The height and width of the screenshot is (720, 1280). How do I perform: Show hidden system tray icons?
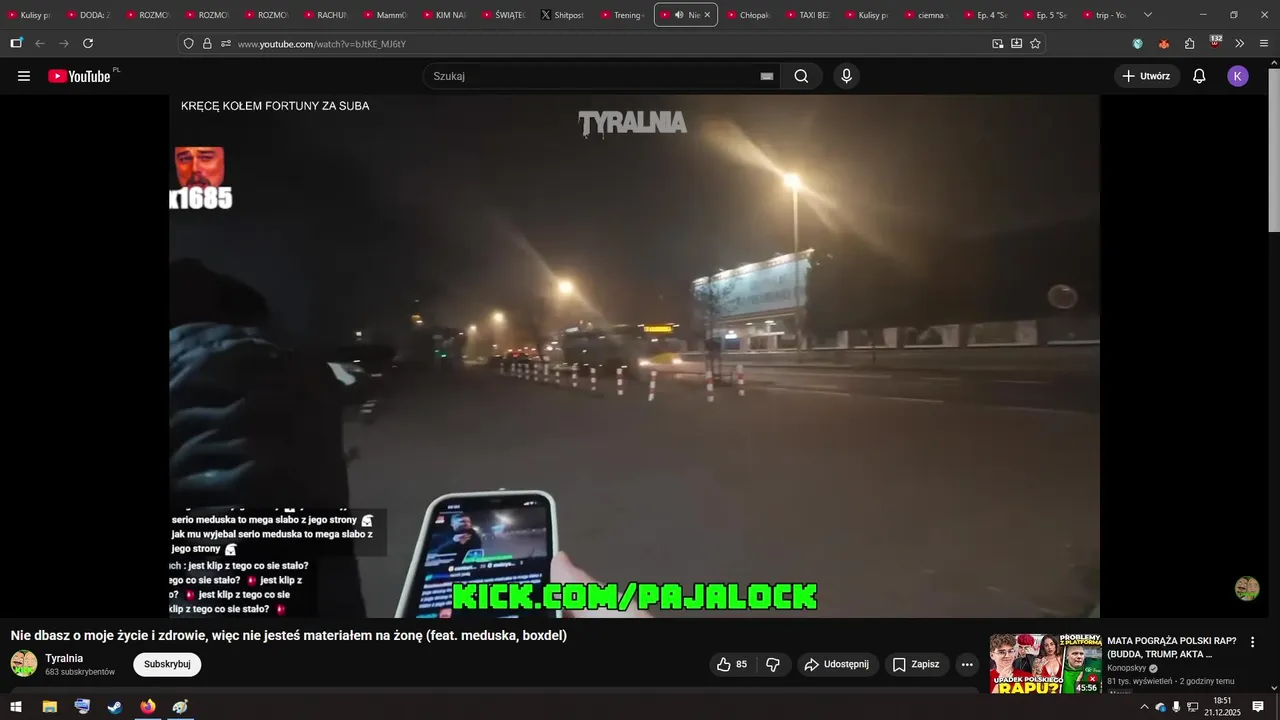click(x=1144, y=707)
